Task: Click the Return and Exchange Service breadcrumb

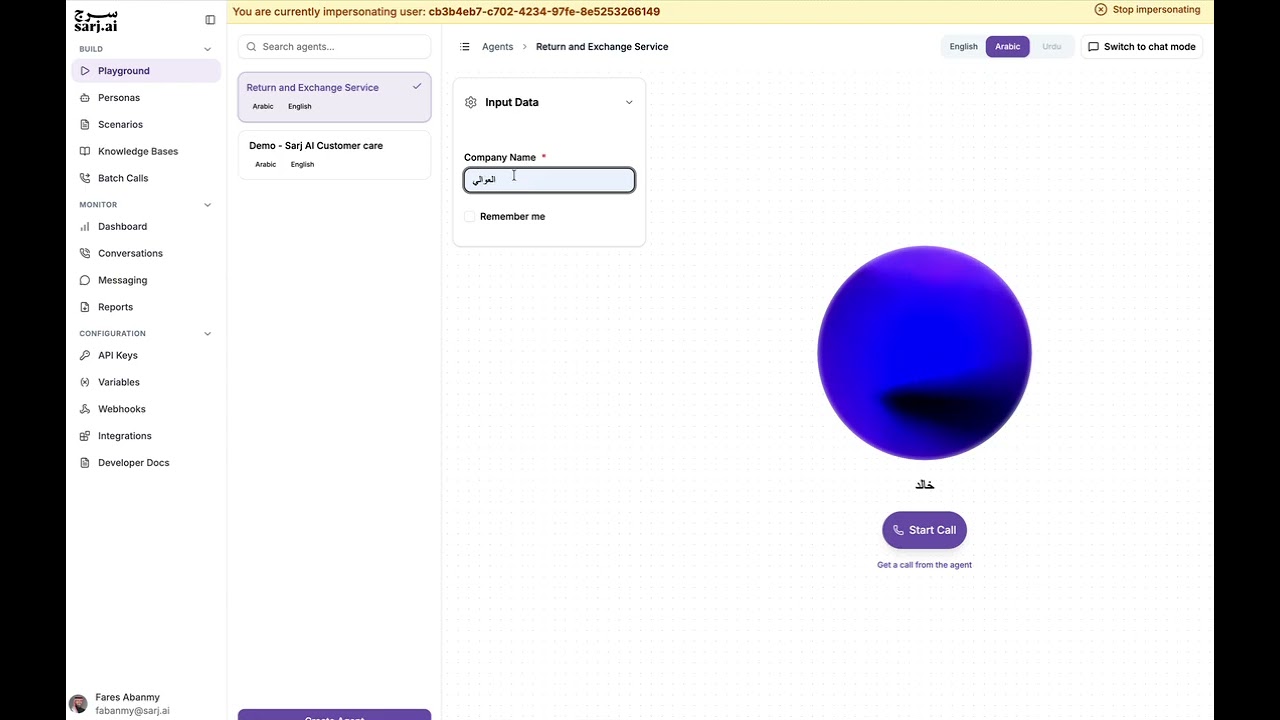Action: 602,47
